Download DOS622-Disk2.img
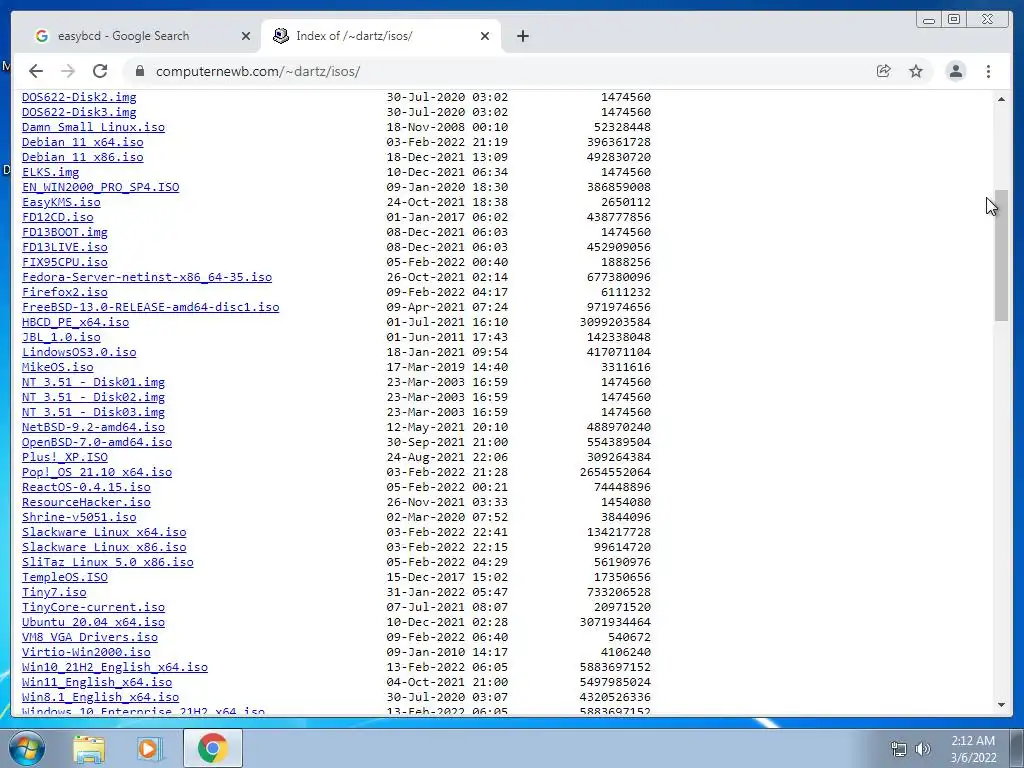 (x=79, y=97)
